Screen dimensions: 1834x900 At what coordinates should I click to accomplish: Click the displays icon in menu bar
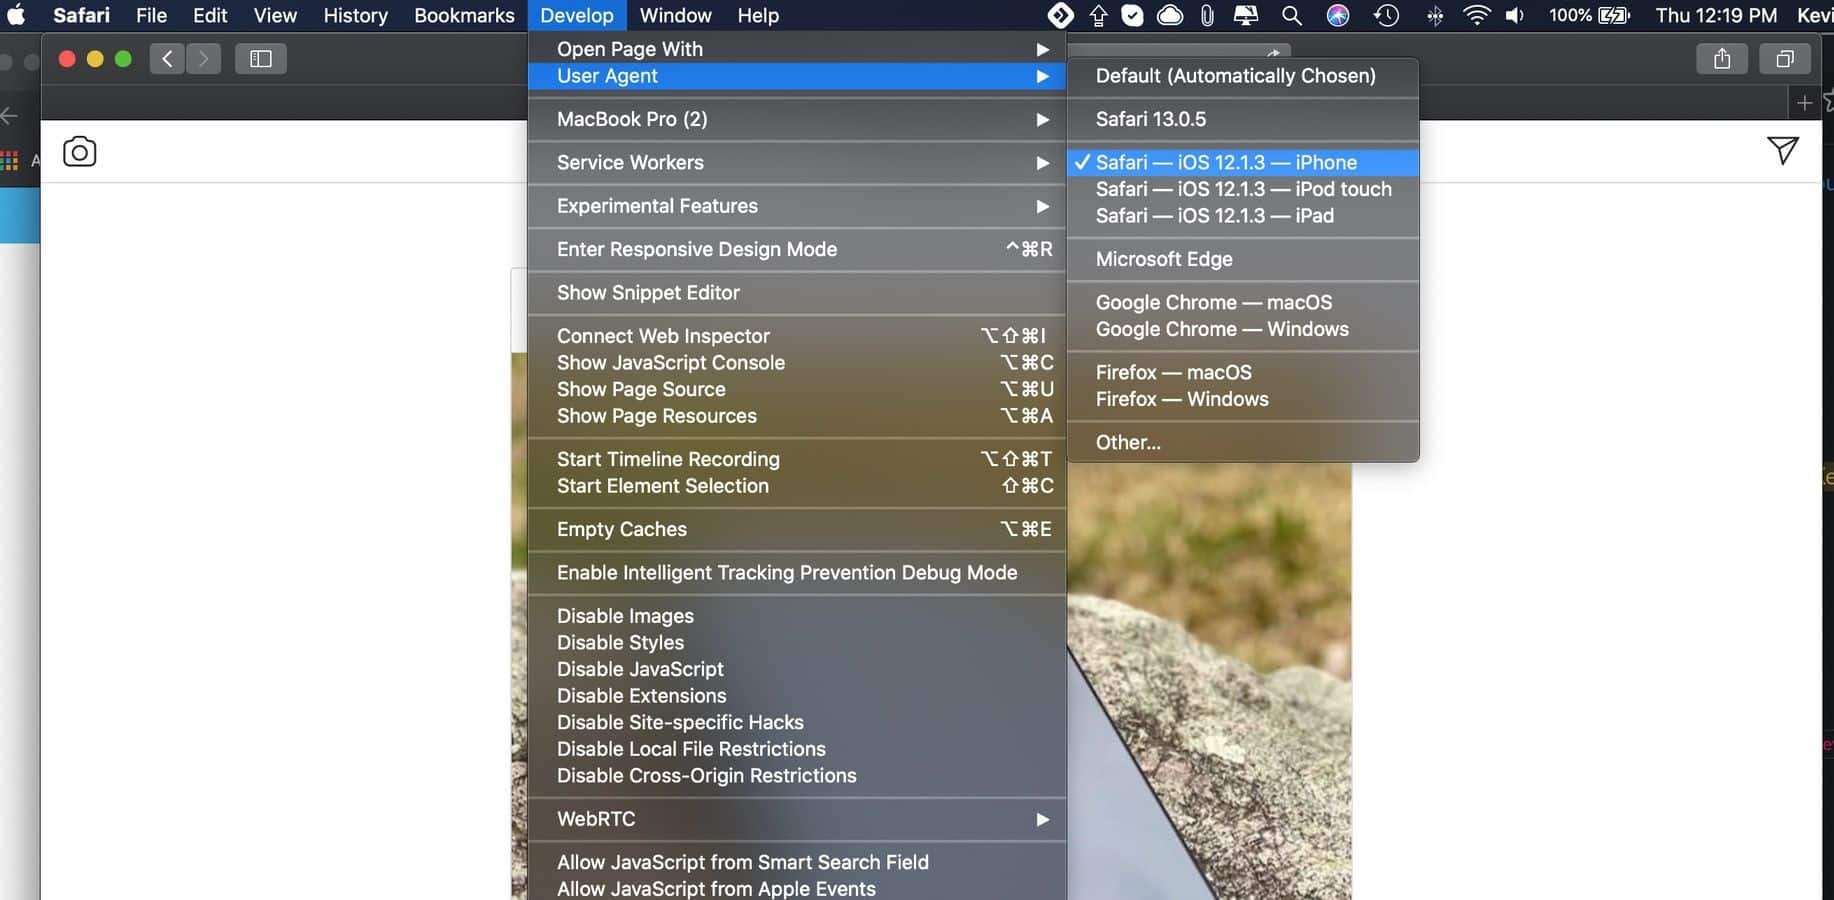point(1246,15)
